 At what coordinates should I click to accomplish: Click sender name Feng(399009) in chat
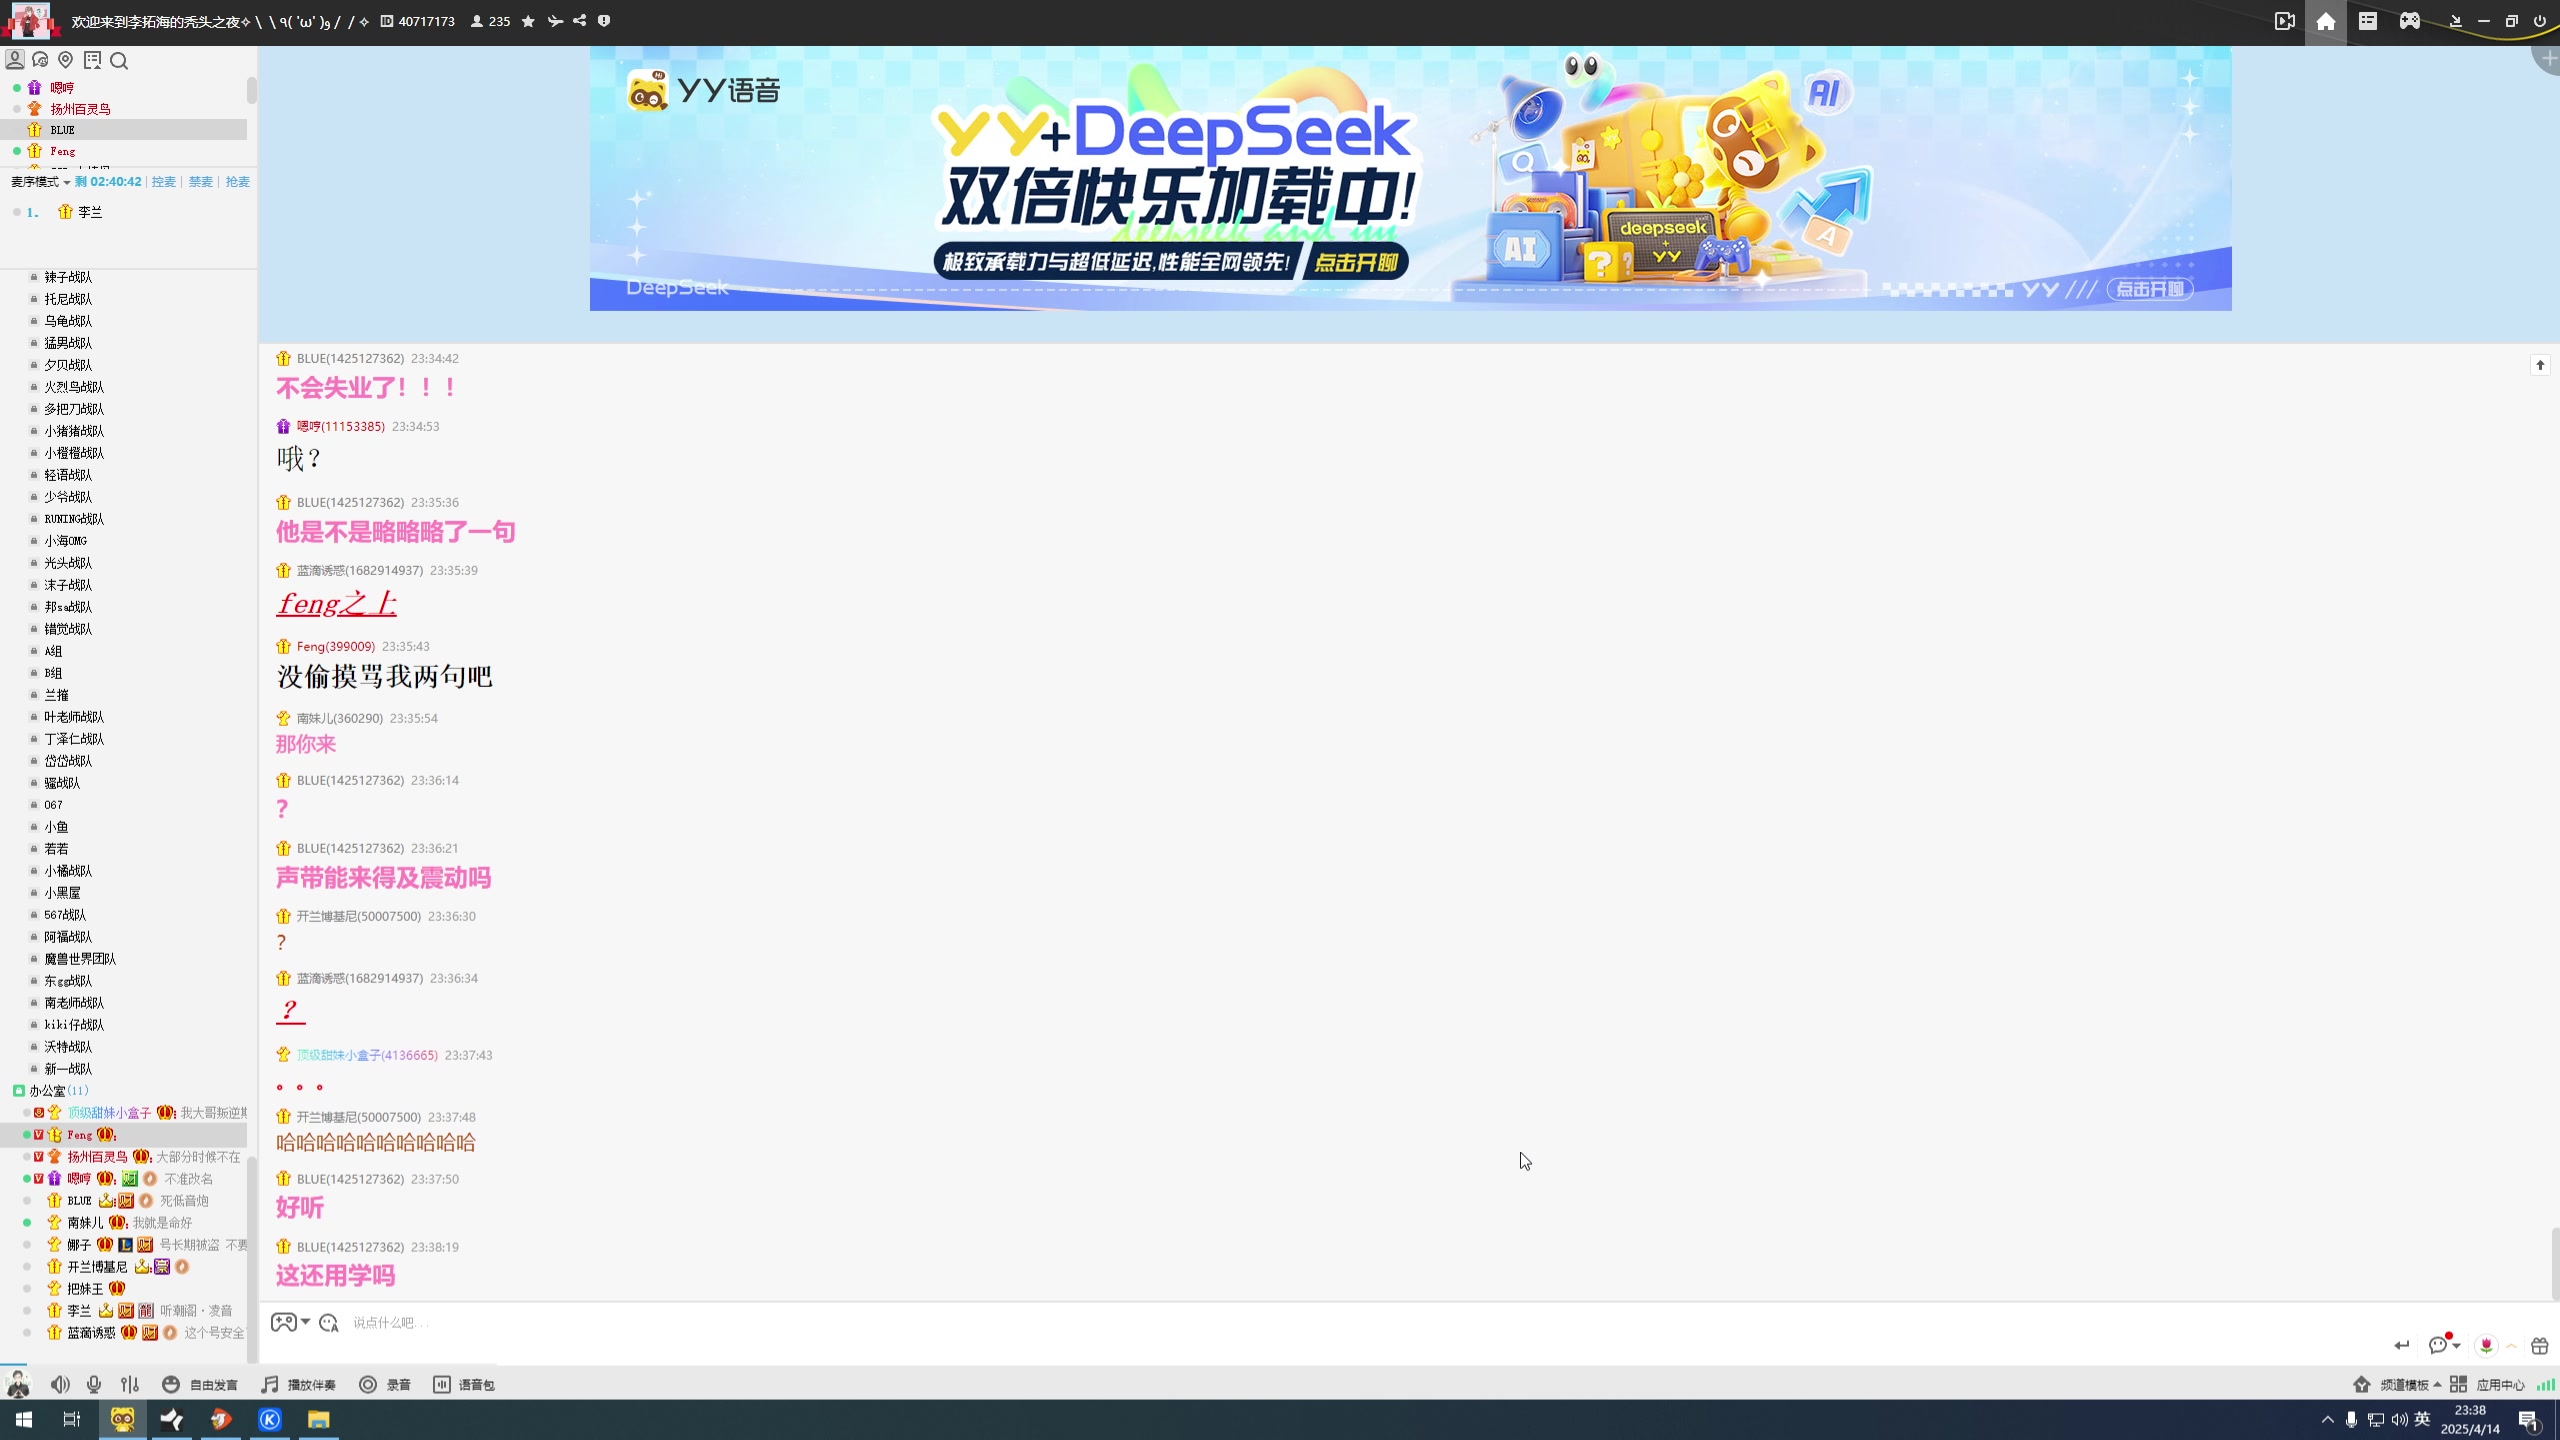[335, 646]
